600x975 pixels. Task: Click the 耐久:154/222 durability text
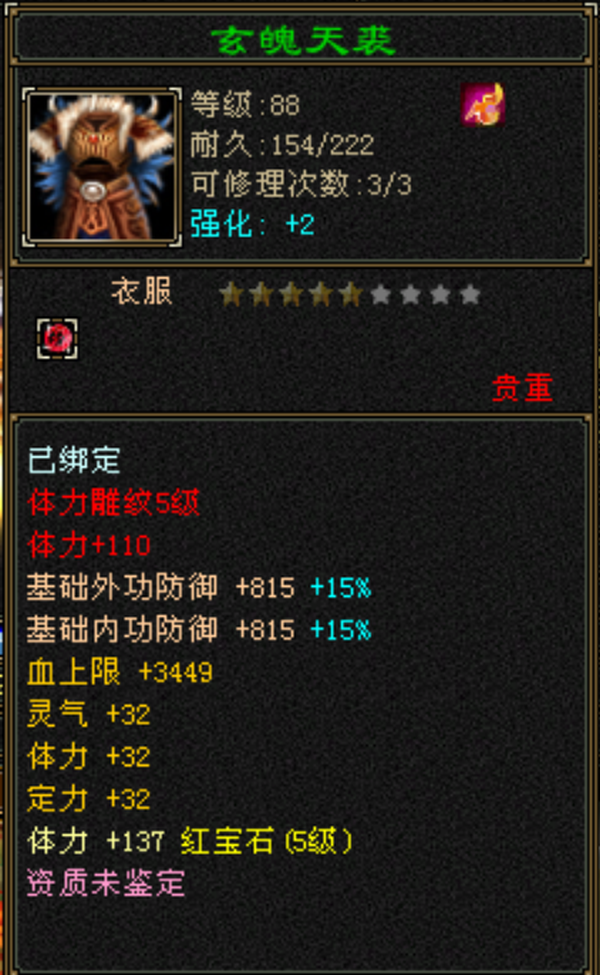(x=282, y=145)
